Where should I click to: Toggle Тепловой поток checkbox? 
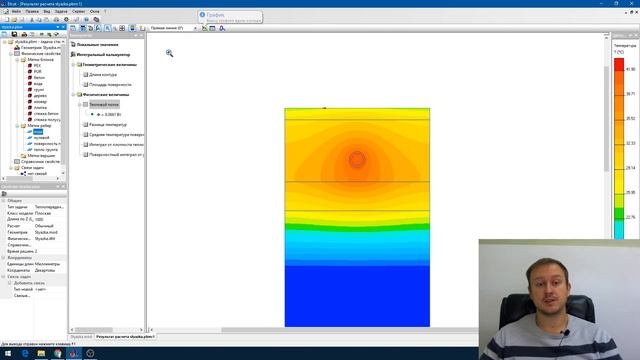click(86, 104)
